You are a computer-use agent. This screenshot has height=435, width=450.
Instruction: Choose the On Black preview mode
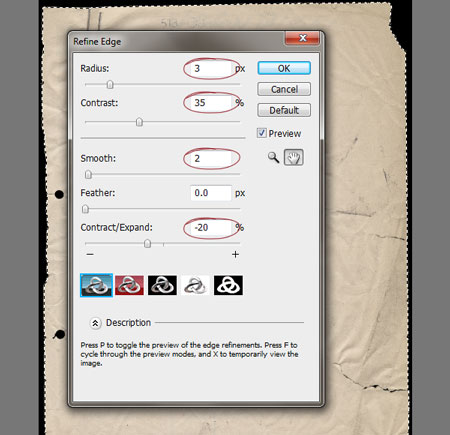click(x=162, y=285)
